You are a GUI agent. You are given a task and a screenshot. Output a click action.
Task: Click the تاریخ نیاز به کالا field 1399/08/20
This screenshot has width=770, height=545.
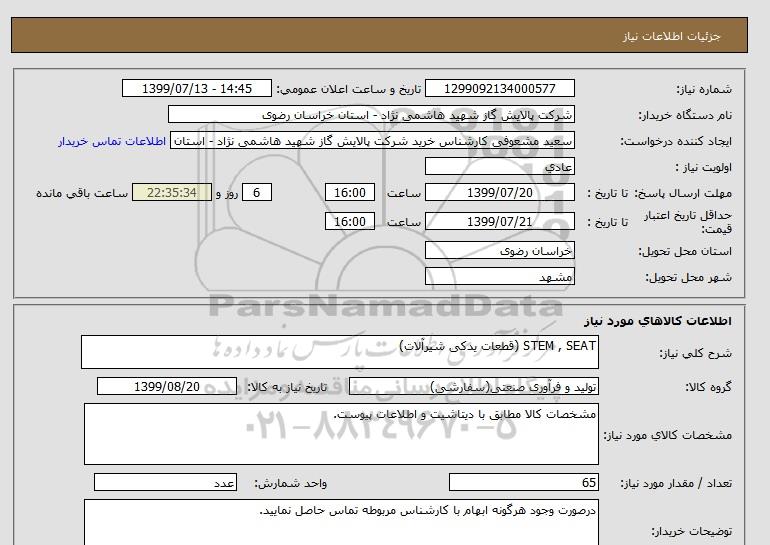click(x=167, y=386)
